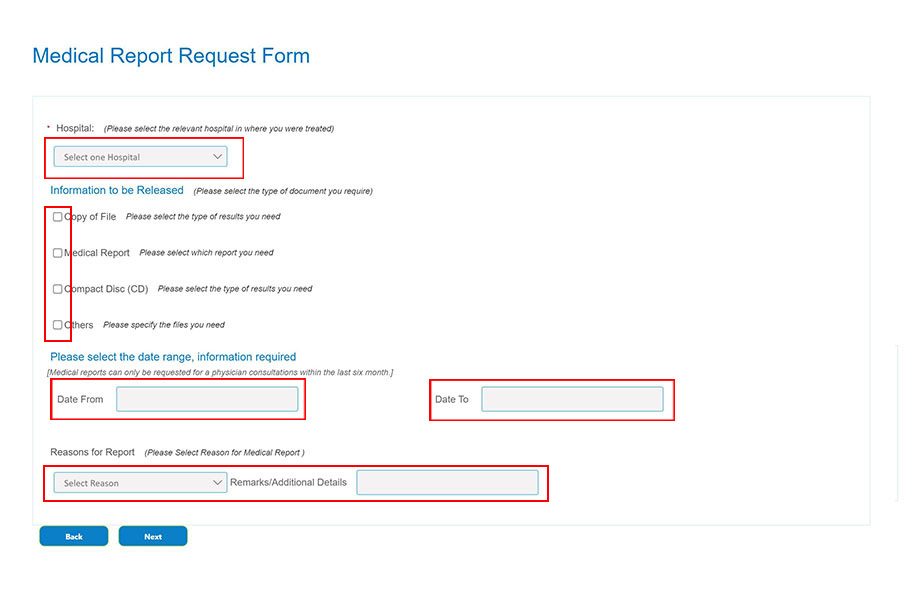
Task: Click the Date From input field
Action: point(208,398)
